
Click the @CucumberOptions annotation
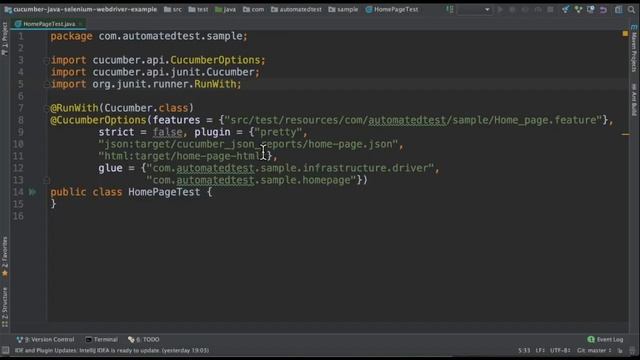point(98,120)
